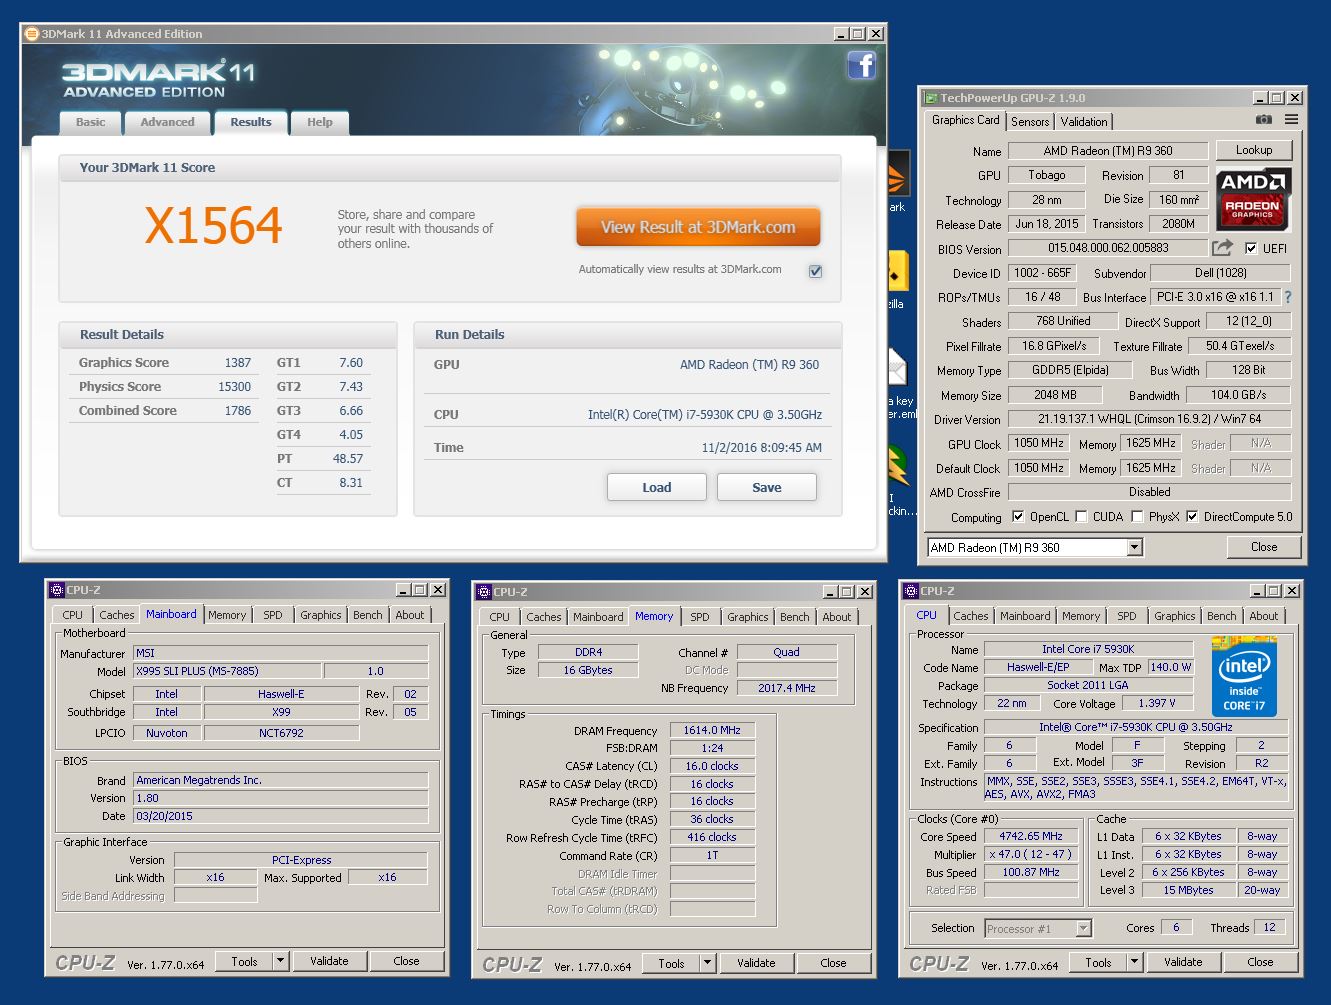Image resolution: width=1331 pixels, height=1005 pixels.
Task: Click the GPU-Z Name field AMD Radeon R9 360
Action: 1108,151
